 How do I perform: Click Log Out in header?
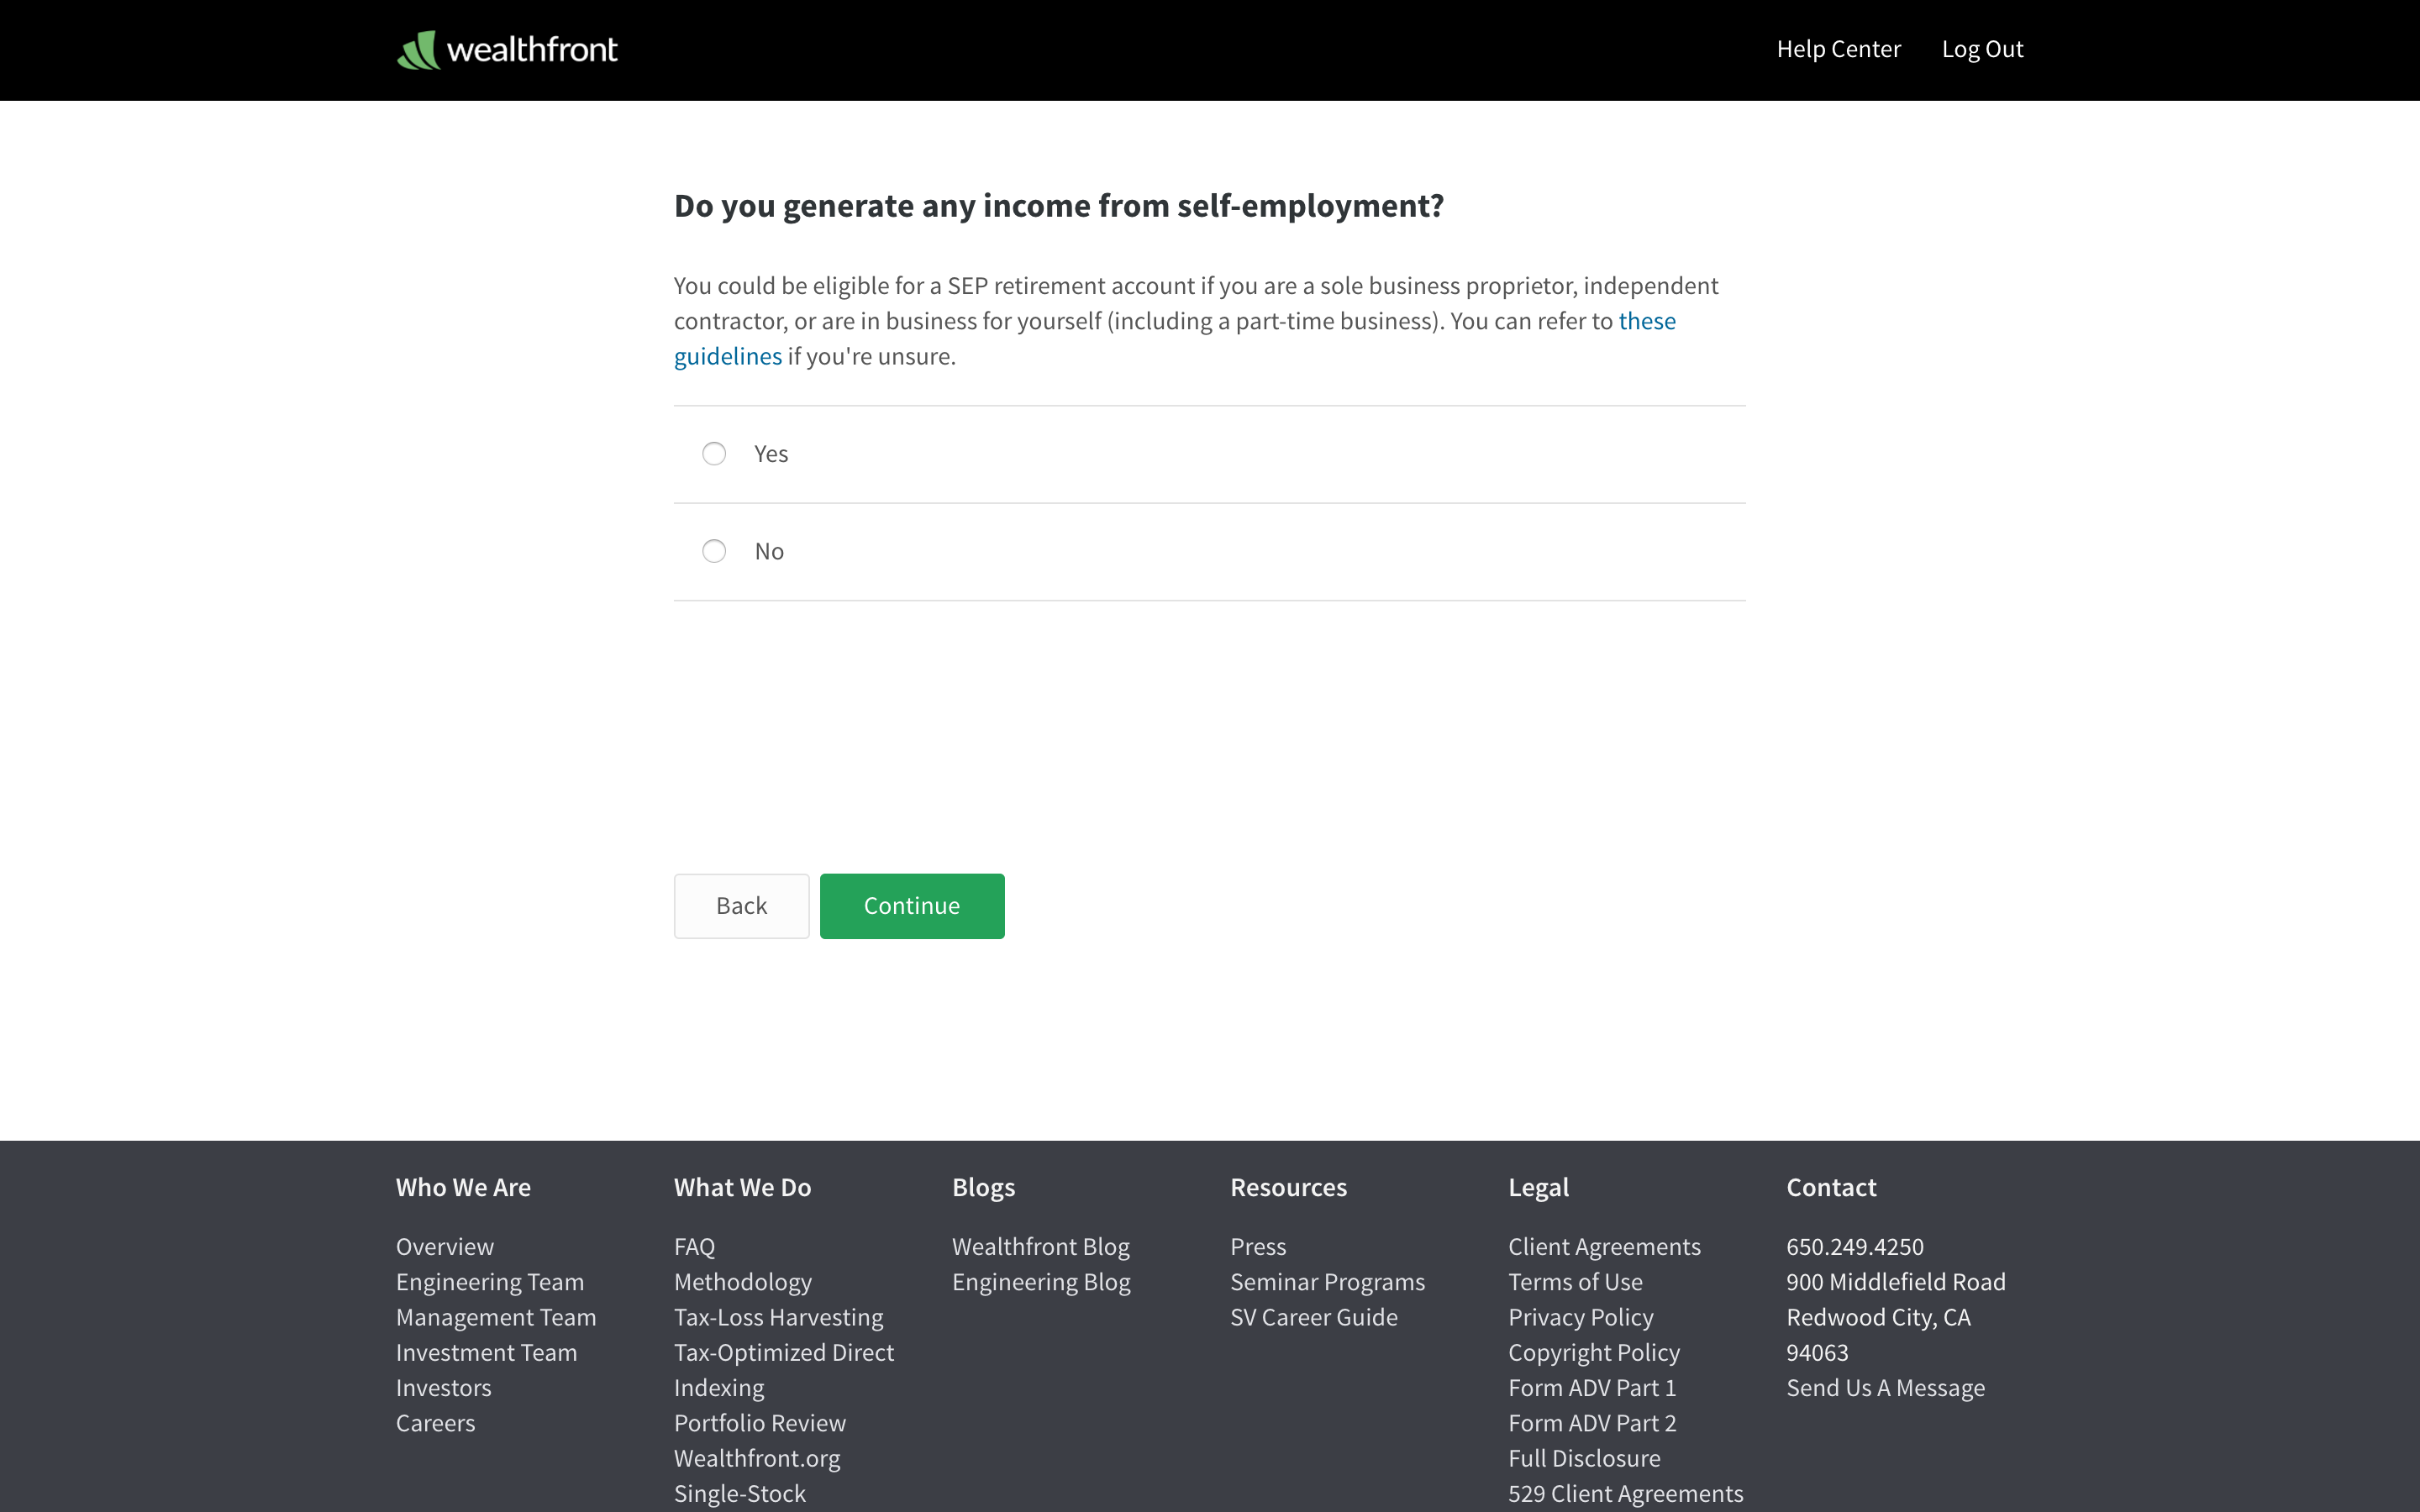point(1982,49)
